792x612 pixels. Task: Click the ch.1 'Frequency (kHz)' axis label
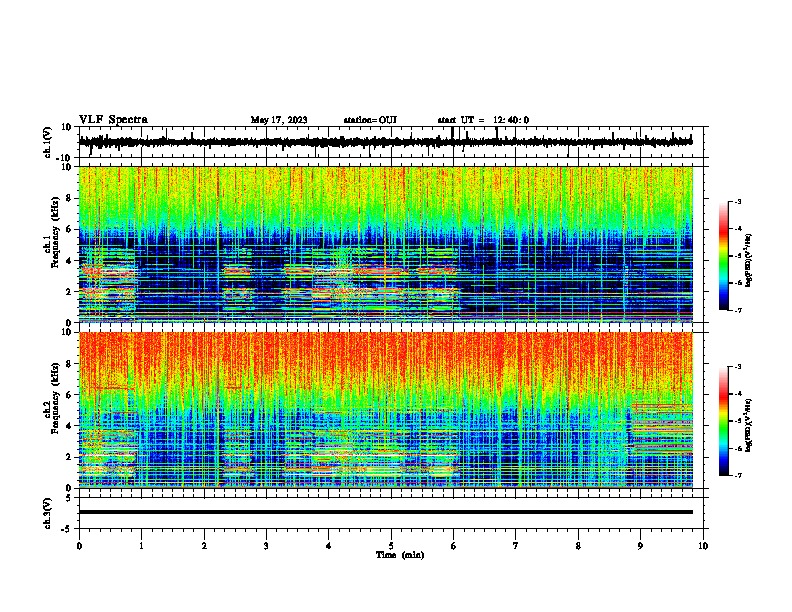(55, 230)
